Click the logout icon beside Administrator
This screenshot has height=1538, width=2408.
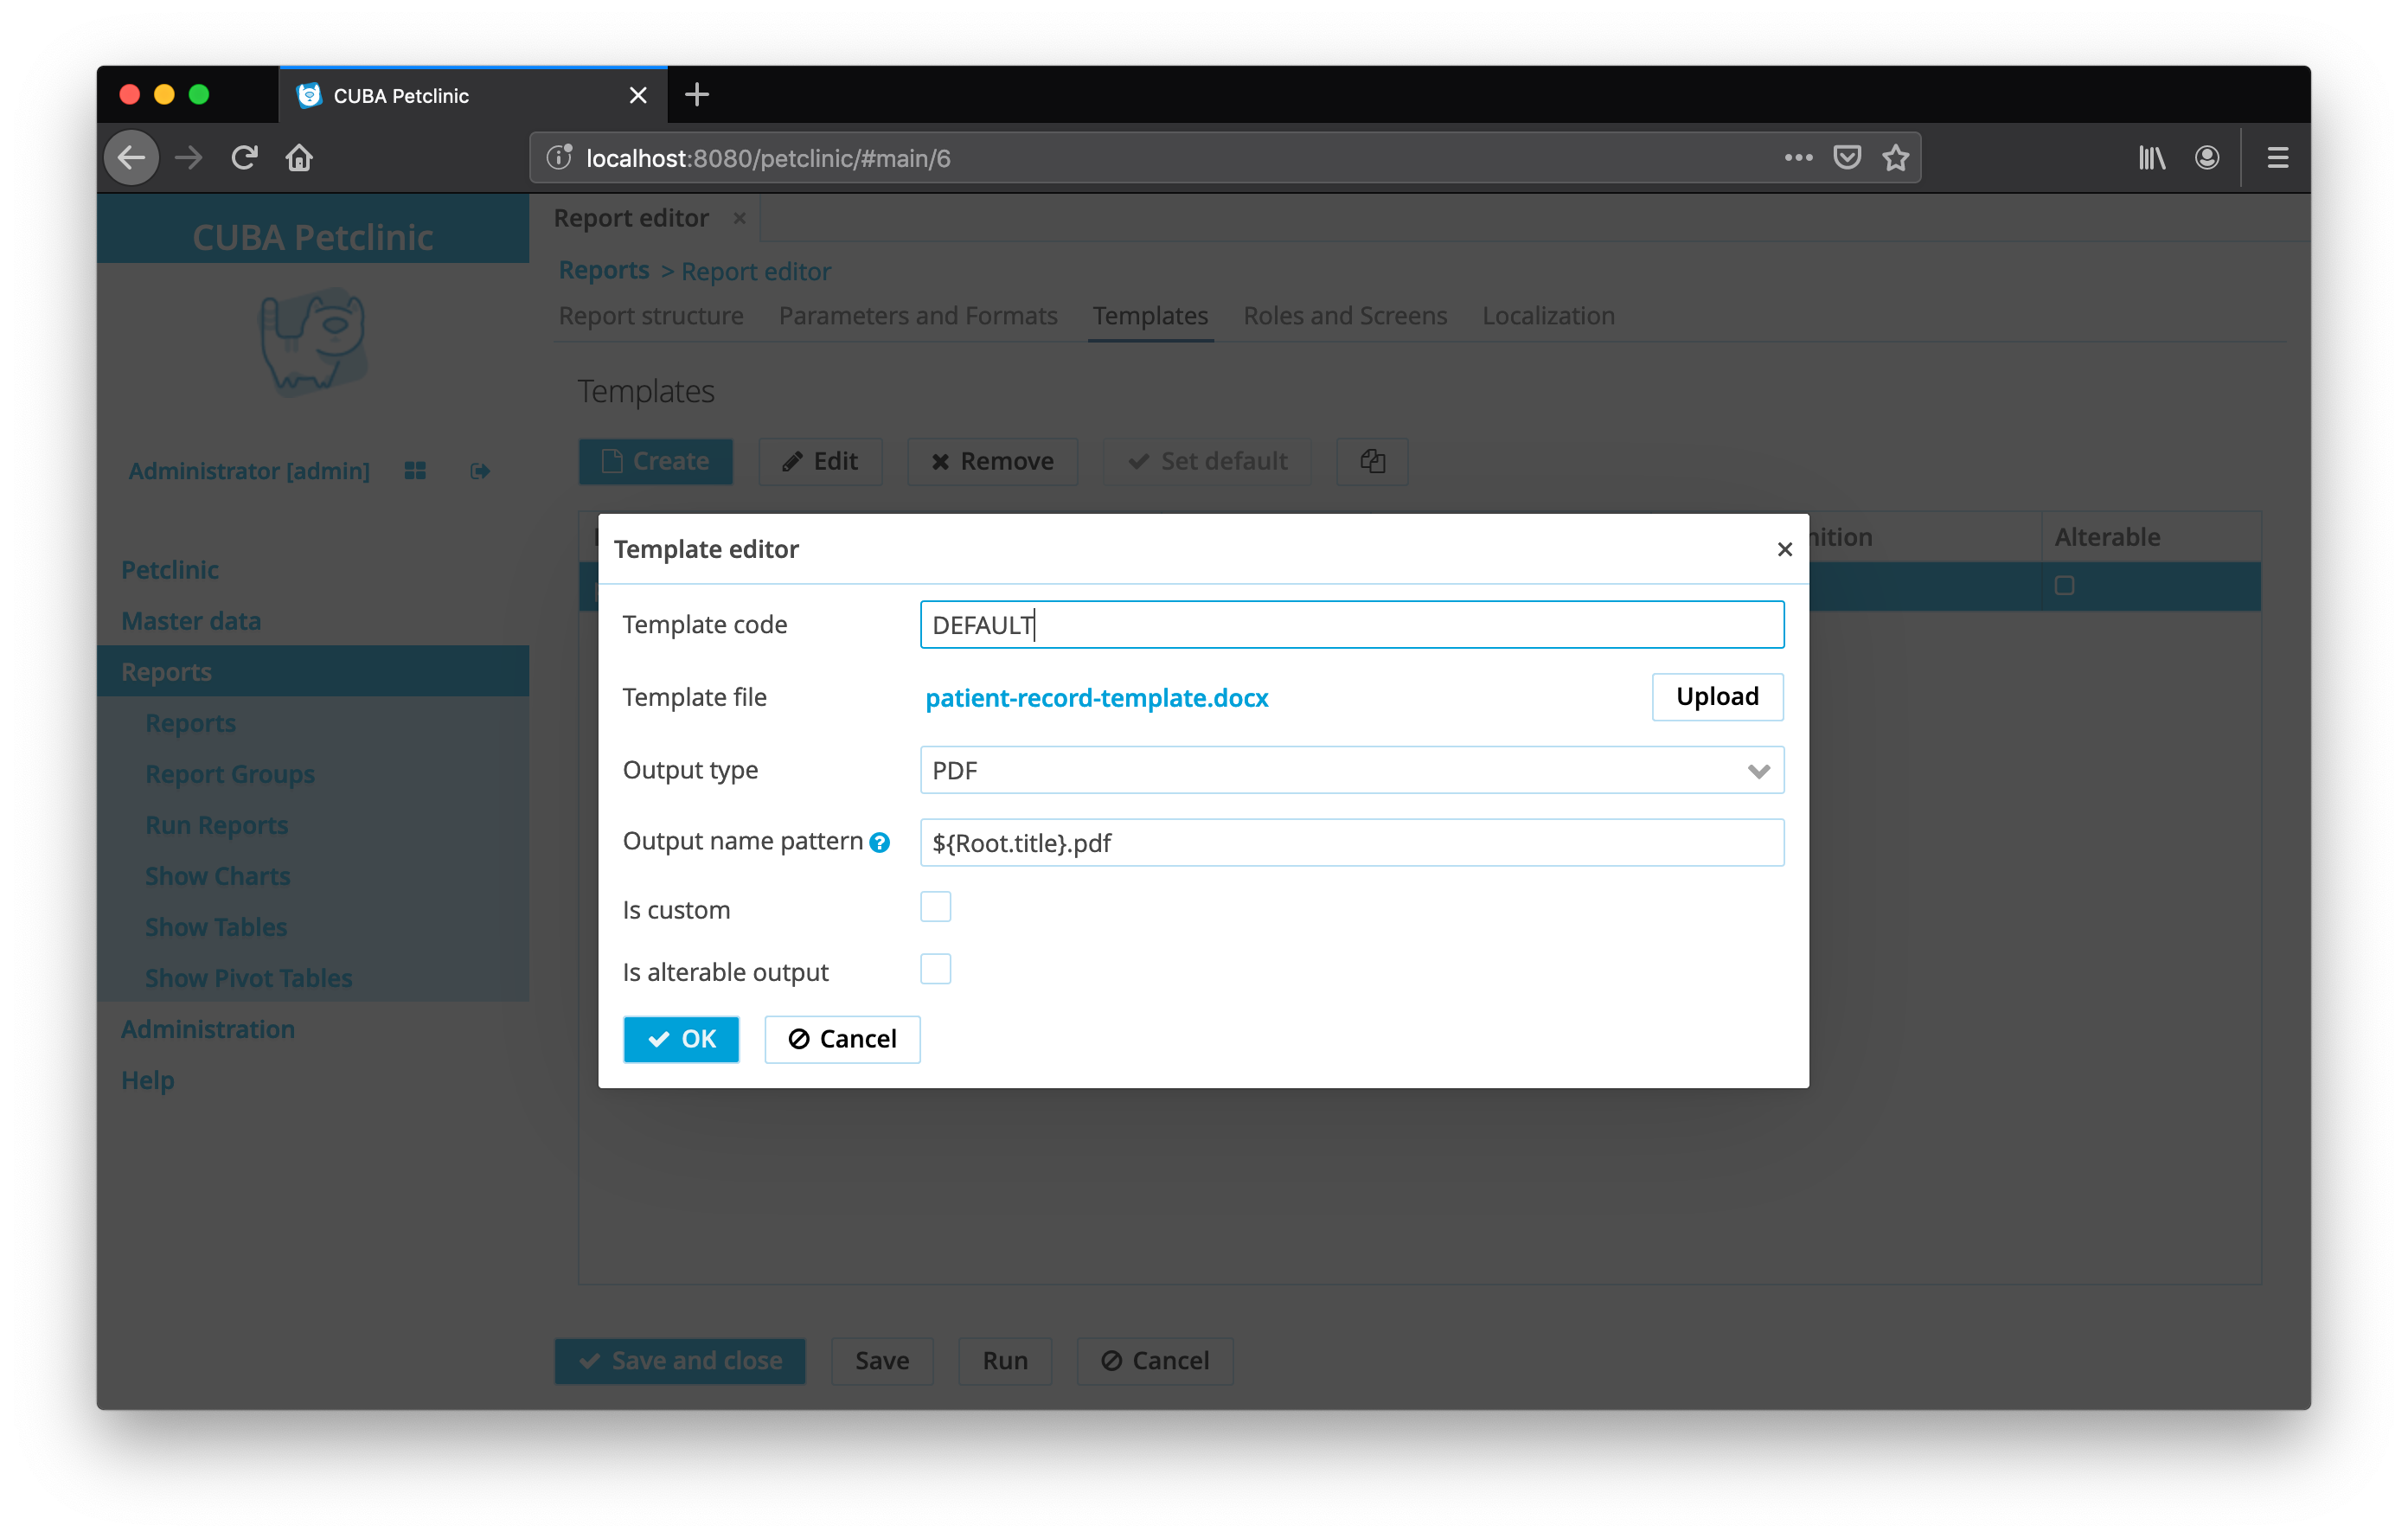tap(480, 471)
